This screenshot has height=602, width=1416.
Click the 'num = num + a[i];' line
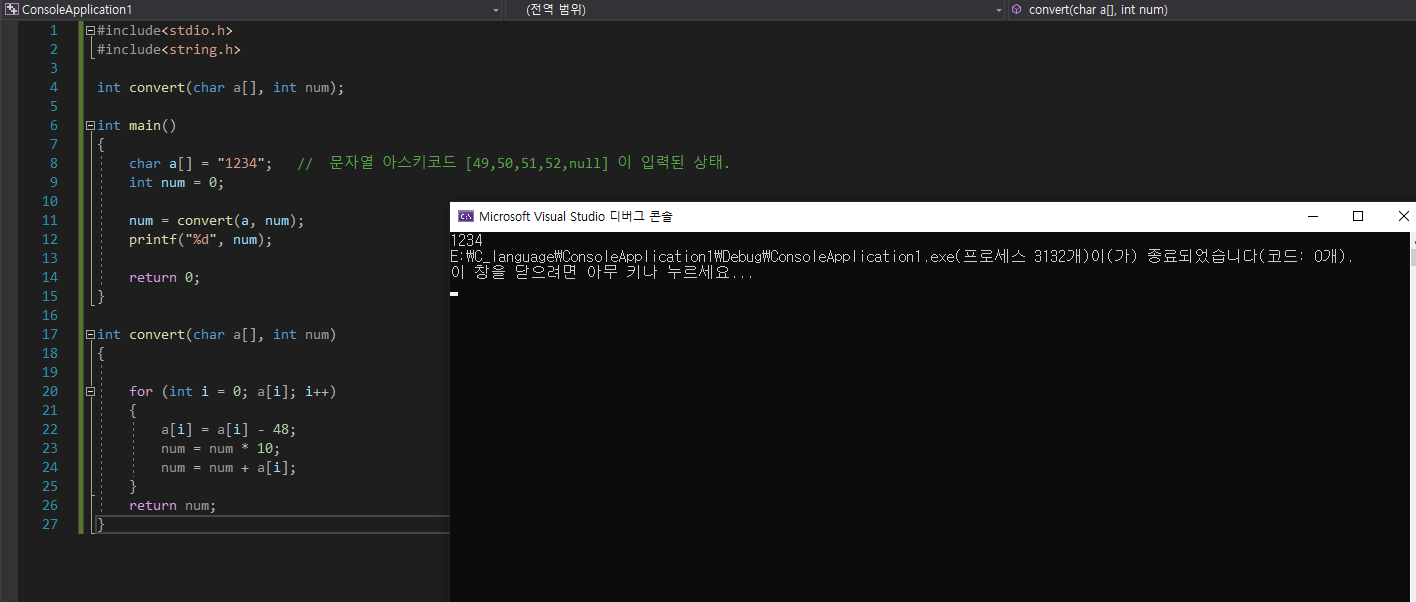(x=229, y=467)
